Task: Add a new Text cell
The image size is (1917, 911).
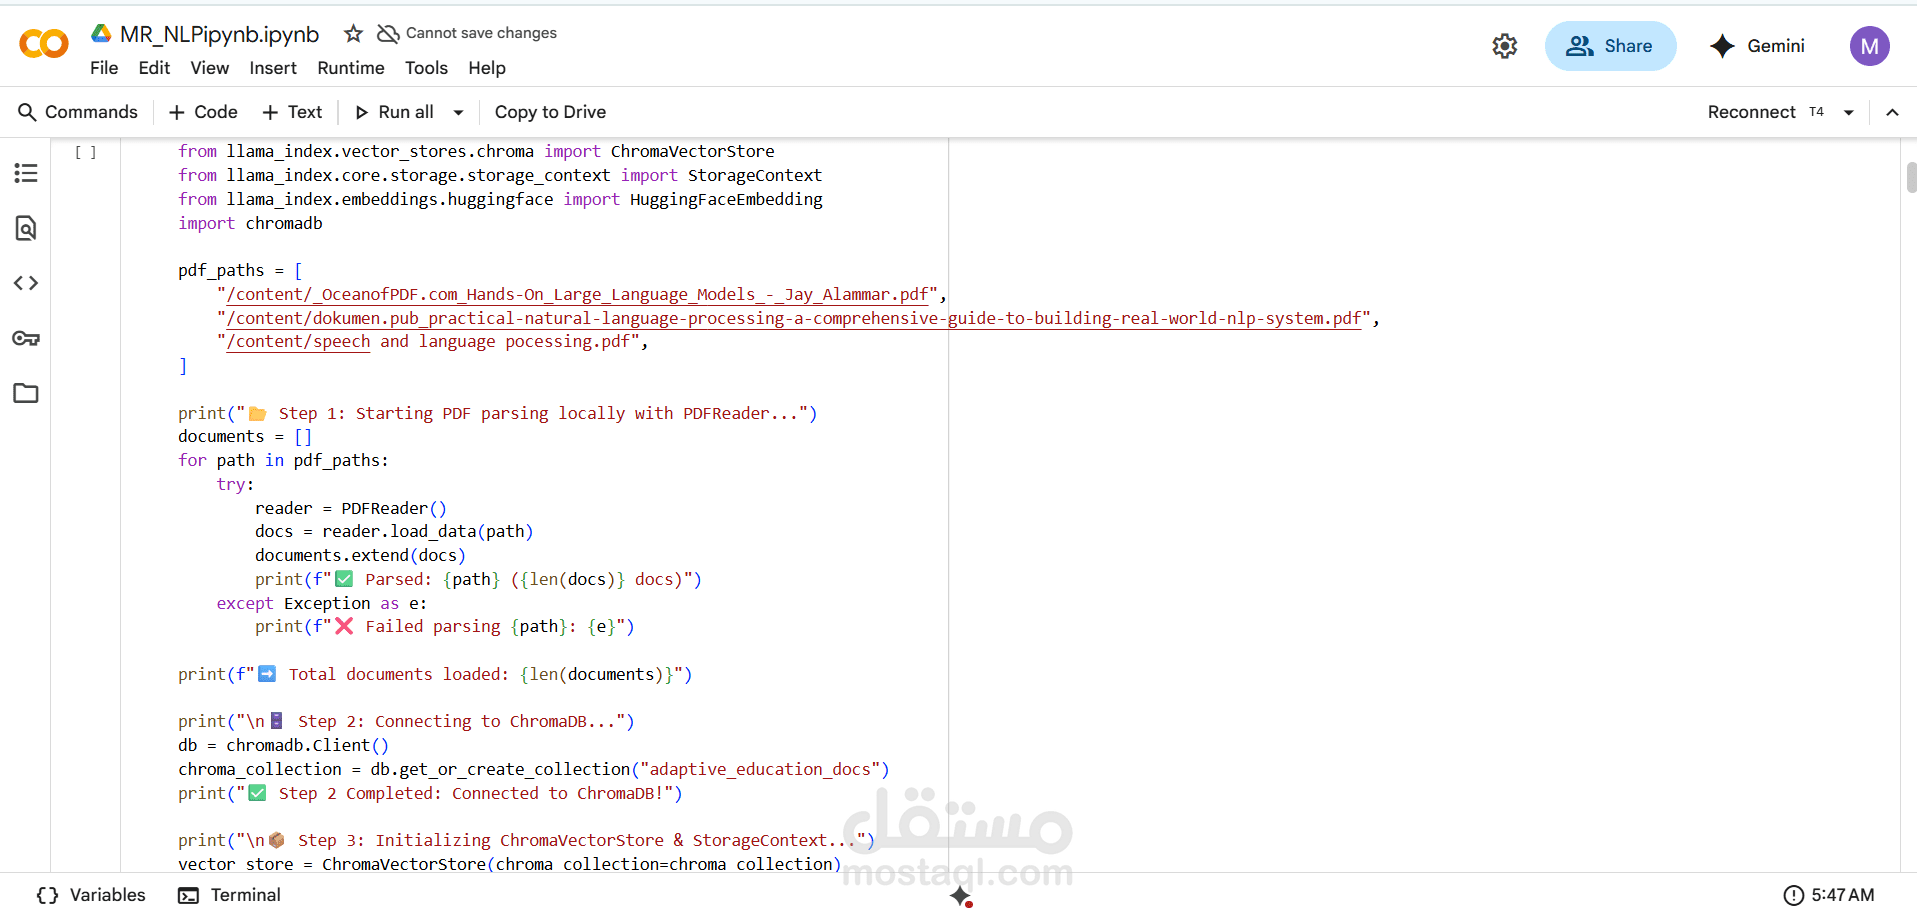Action: click(292, 112)
